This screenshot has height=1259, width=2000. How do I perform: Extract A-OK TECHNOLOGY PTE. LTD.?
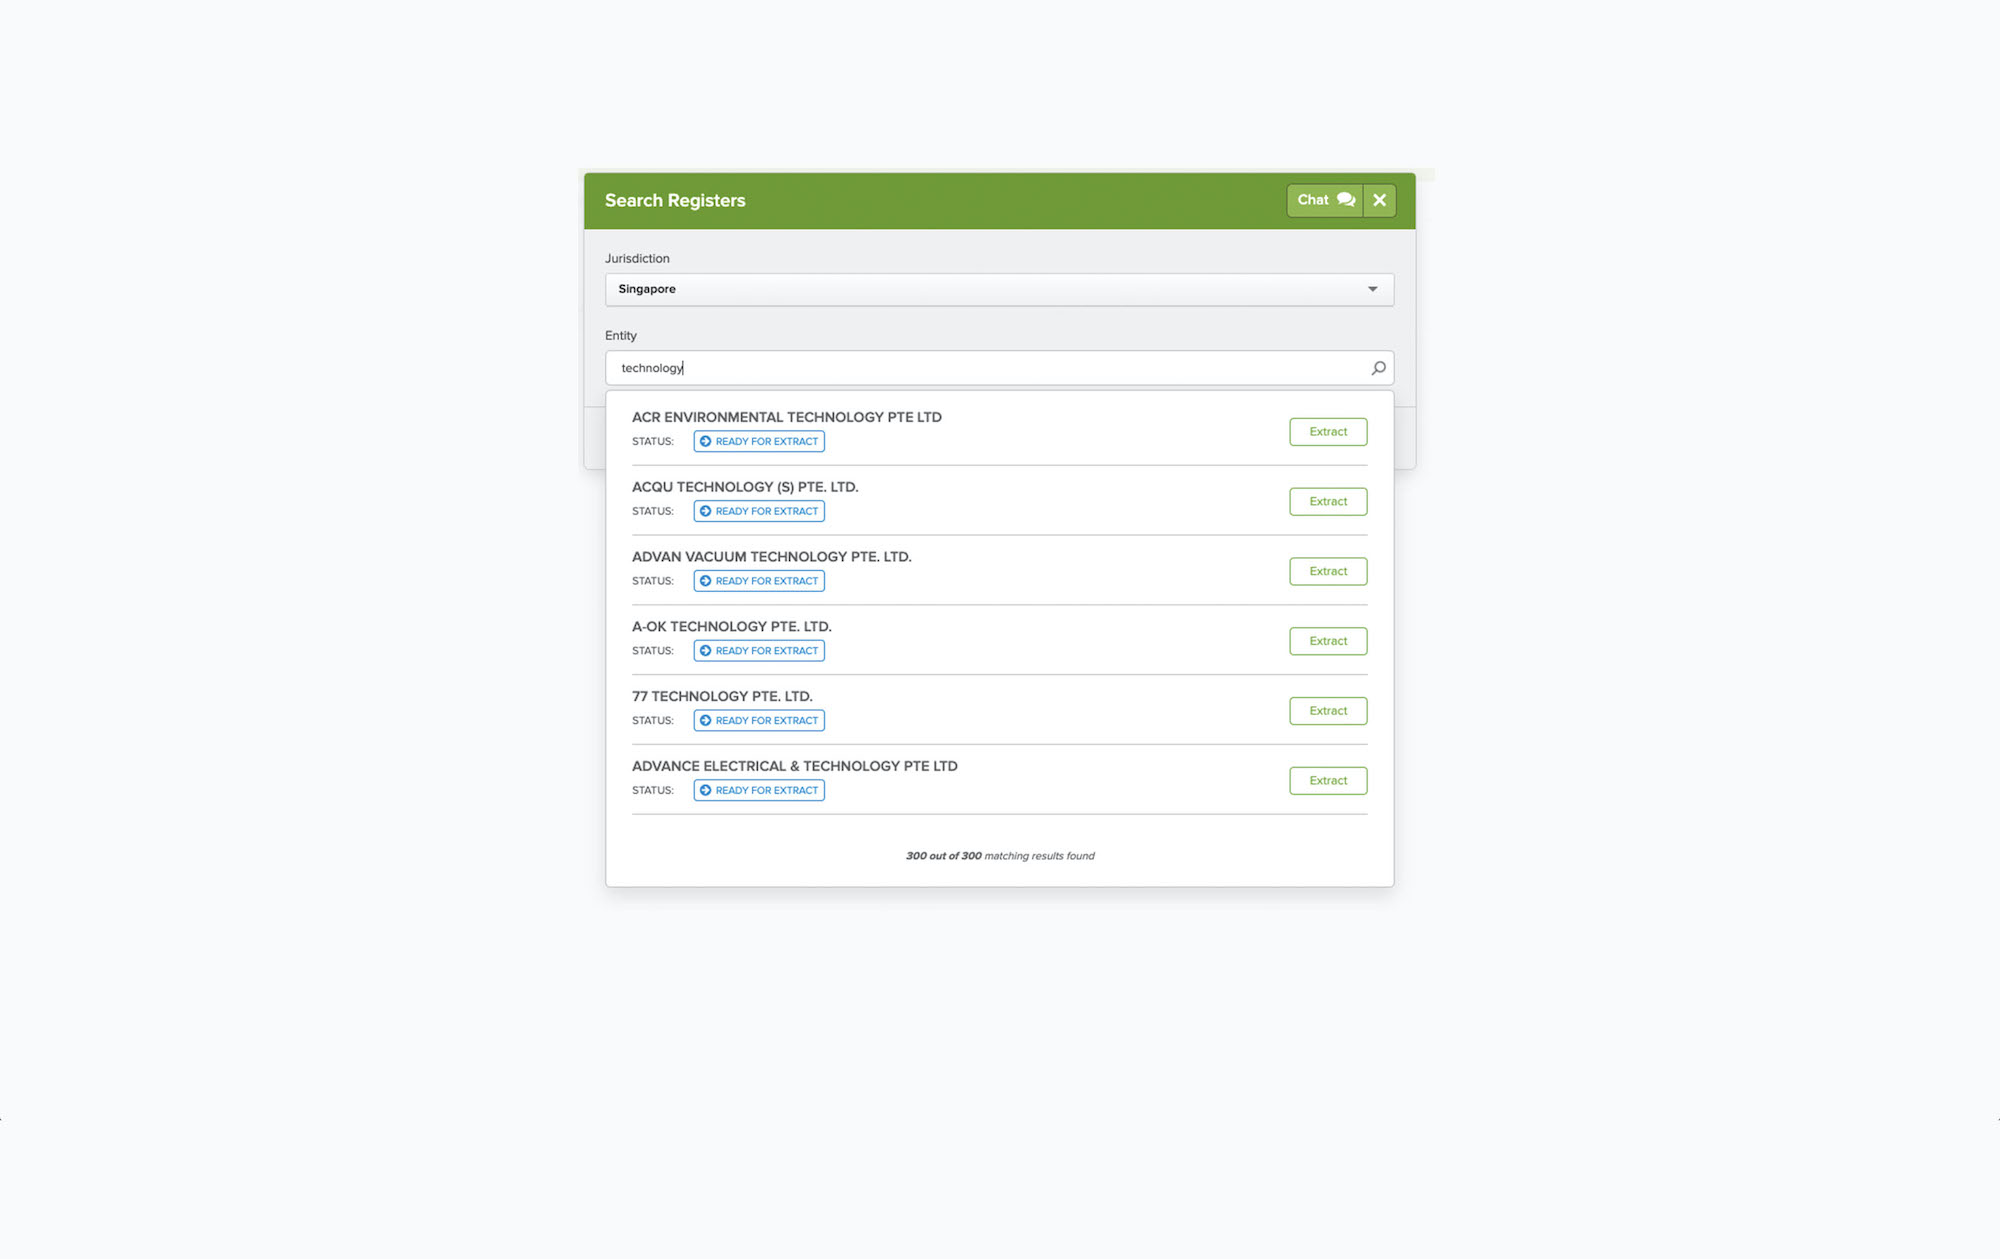tap(1328, 641)
